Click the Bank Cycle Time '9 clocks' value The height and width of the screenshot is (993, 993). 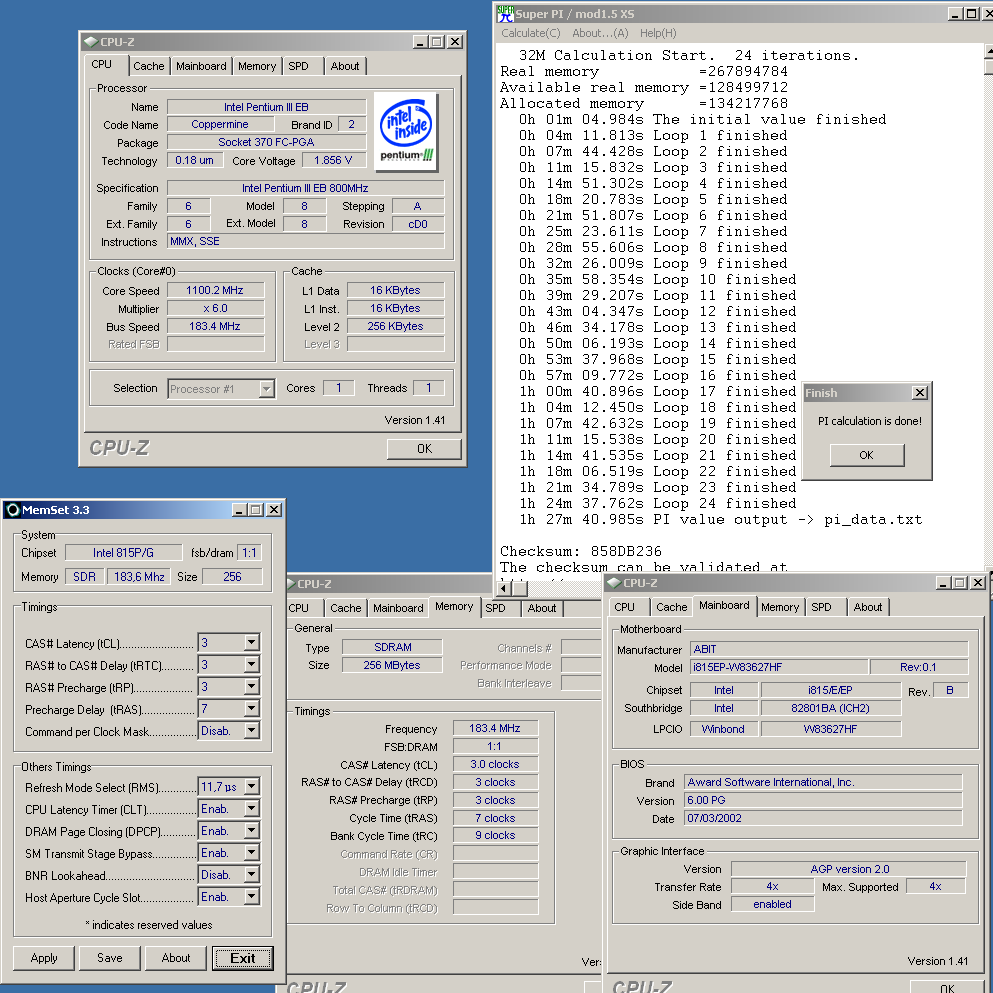[495, 835]
